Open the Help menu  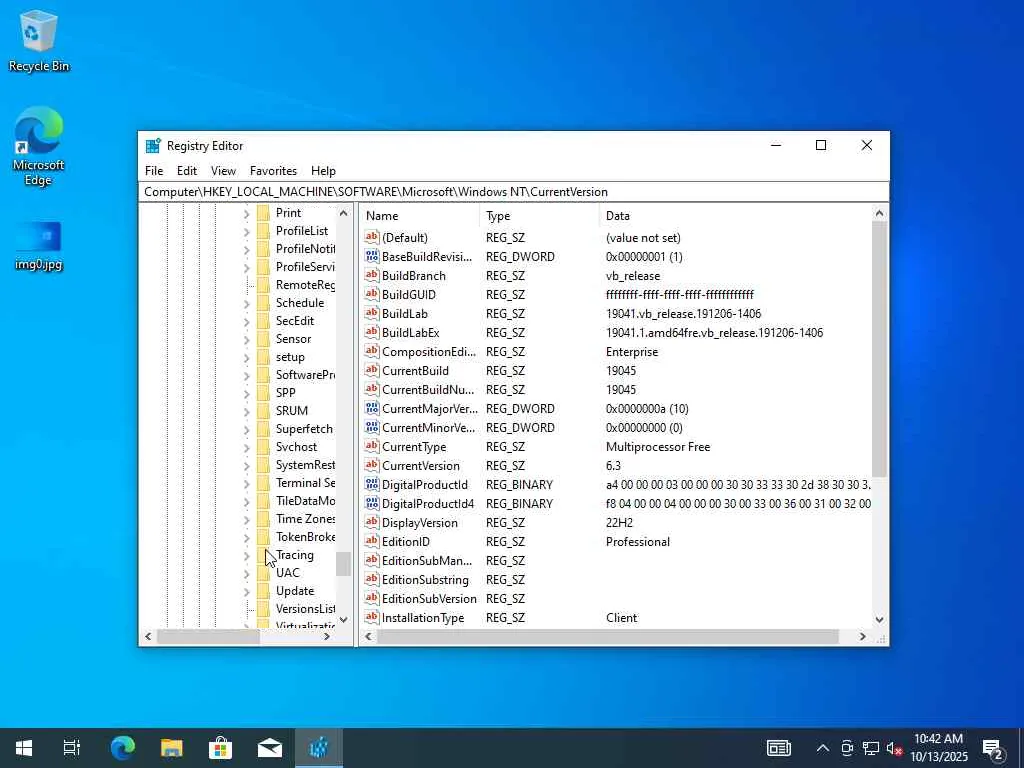click(x=323, y=170)
